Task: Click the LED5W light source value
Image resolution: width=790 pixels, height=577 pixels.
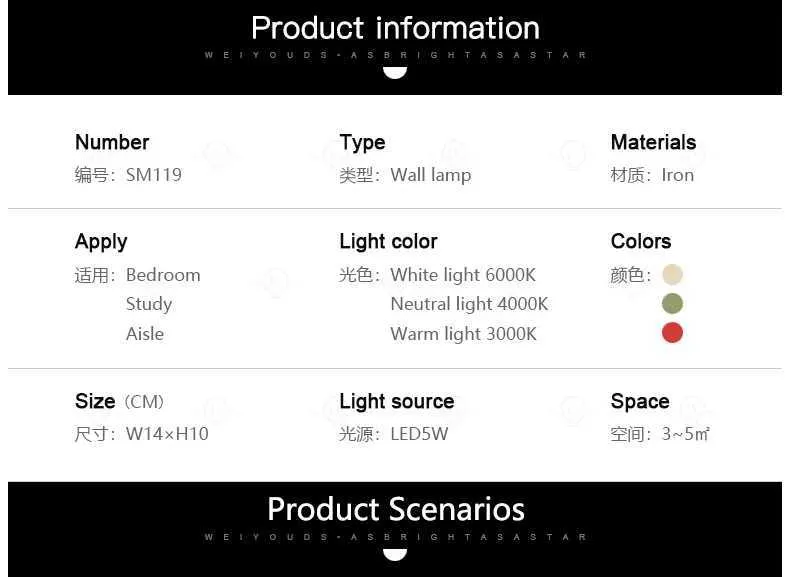Action: pos(419,434)
